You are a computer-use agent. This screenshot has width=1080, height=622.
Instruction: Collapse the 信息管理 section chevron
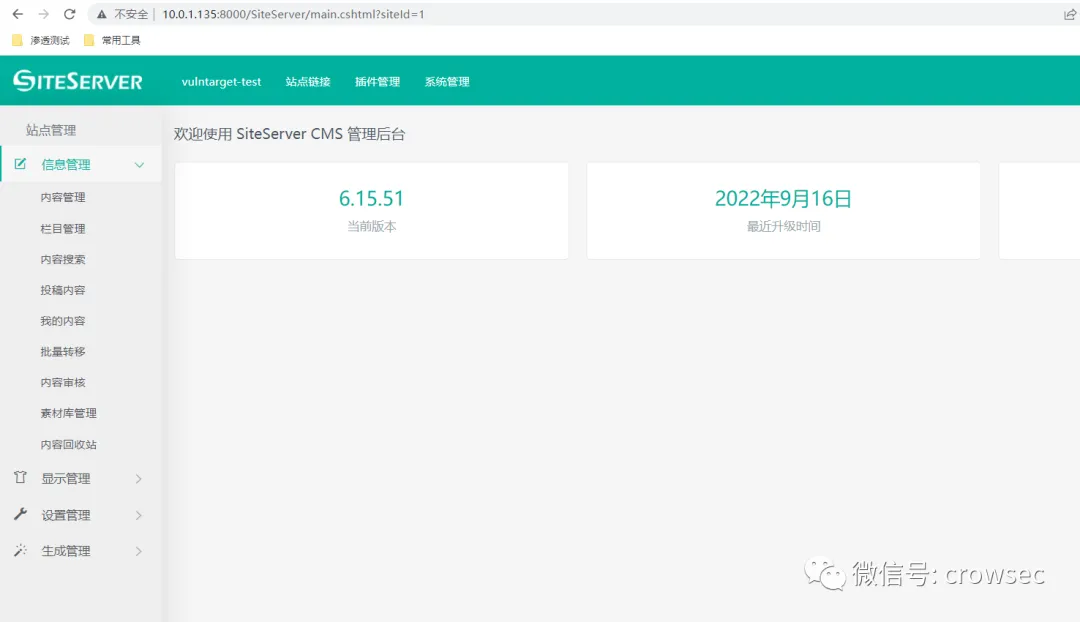click(x=139, y=165)
